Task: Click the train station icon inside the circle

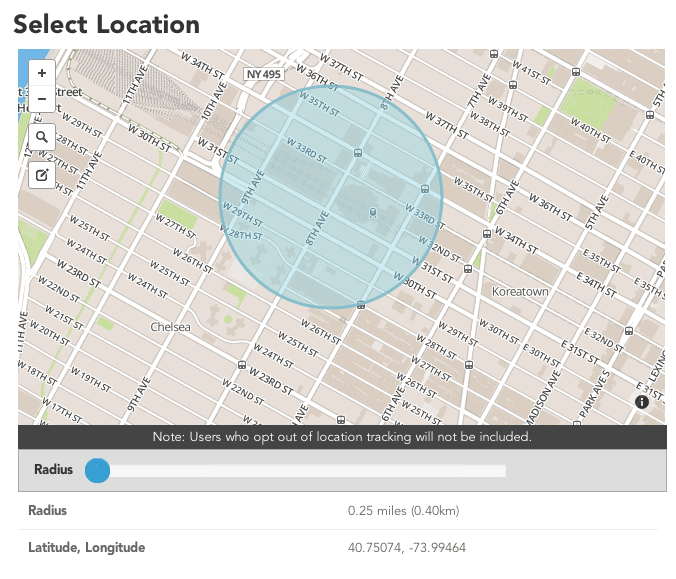Action: pyautogui.click(x=373, y=212)
